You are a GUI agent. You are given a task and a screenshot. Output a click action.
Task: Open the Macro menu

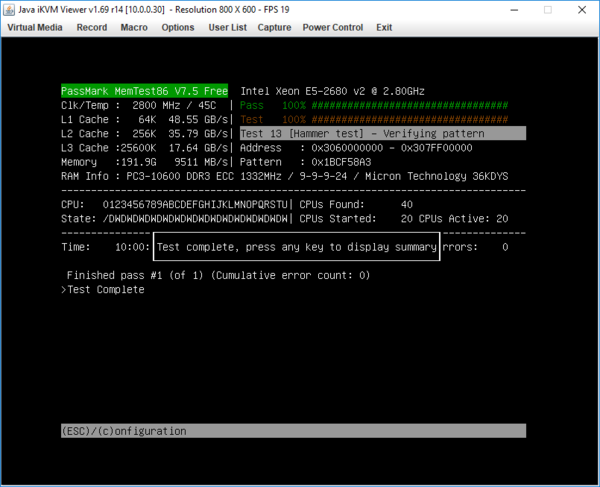pos(134,28)
